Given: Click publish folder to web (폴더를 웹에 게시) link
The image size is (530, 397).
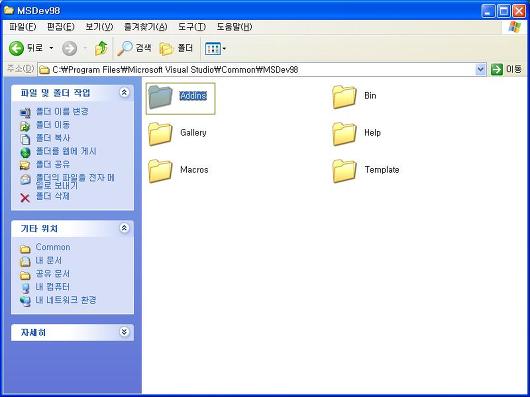Looking at the screenshot, I should click(66, 151).
